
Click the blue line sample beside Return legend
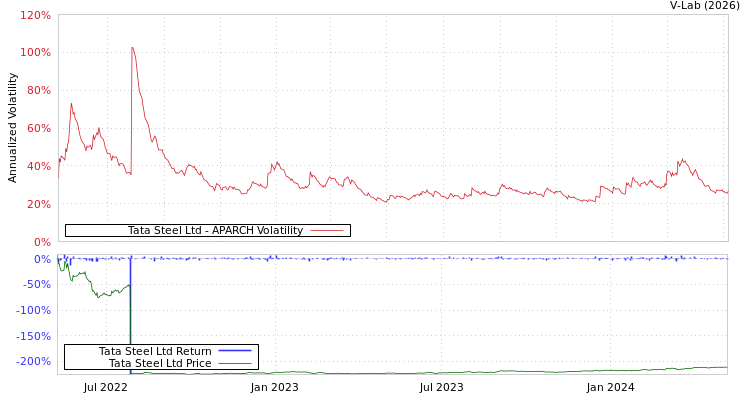point(234,351)
